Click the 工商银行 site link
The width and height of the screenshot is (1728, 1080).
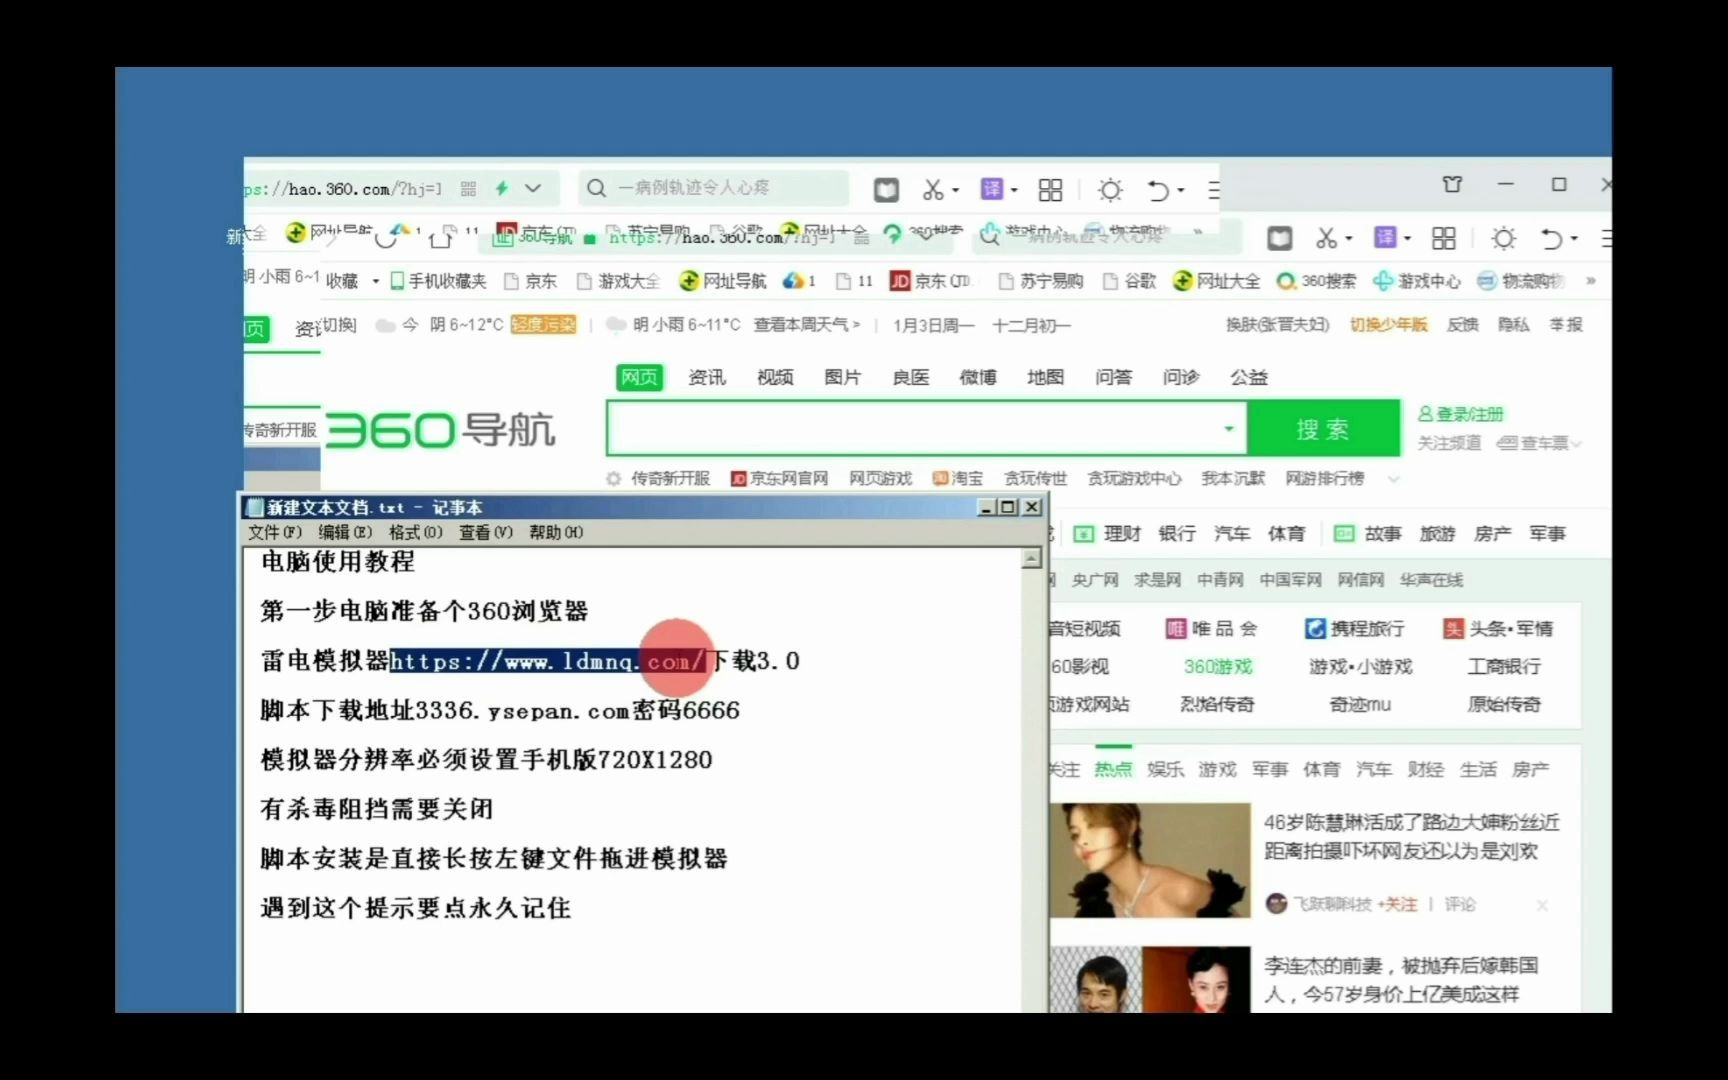1504,666
